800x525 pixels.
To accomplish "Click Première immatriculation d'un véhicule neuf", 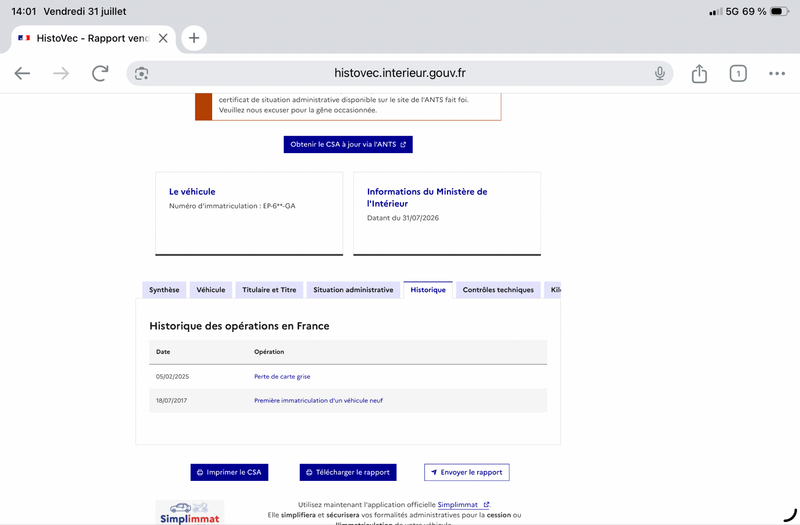I will tap(318, 401).
